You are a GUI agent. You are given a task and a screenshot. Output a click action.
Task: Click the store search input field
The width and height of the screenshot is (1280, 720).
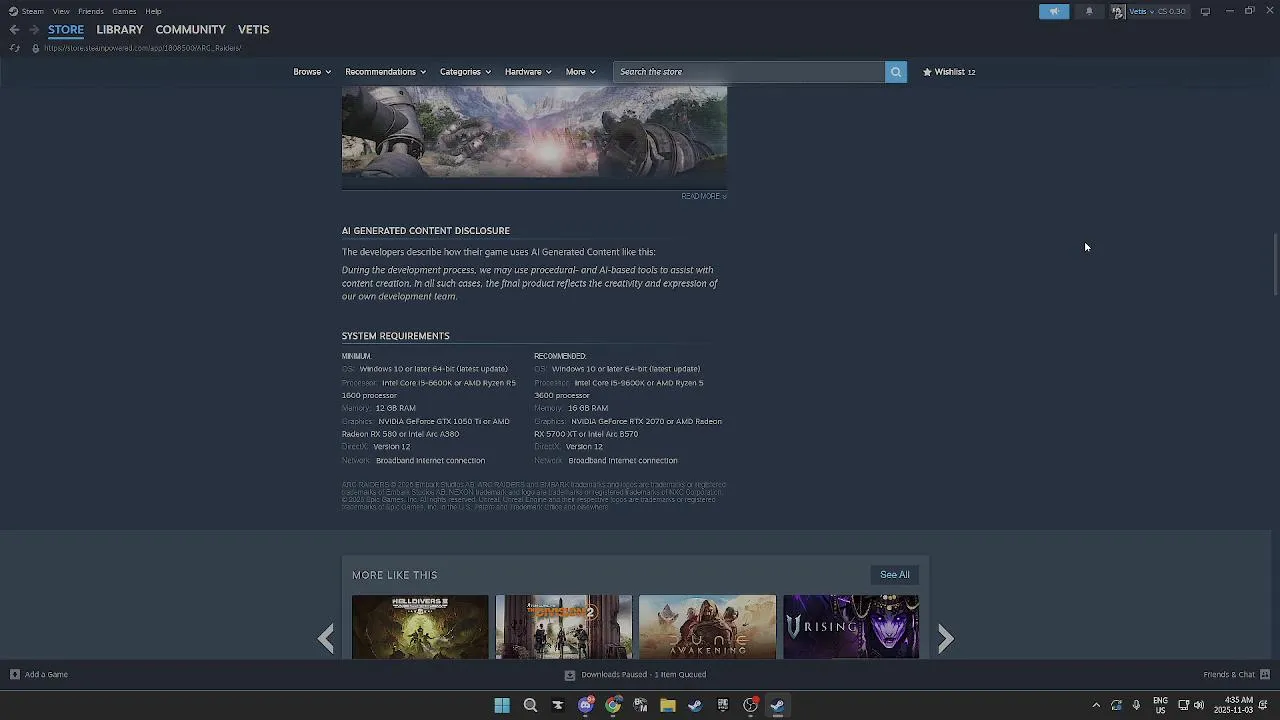coord(749,72)
